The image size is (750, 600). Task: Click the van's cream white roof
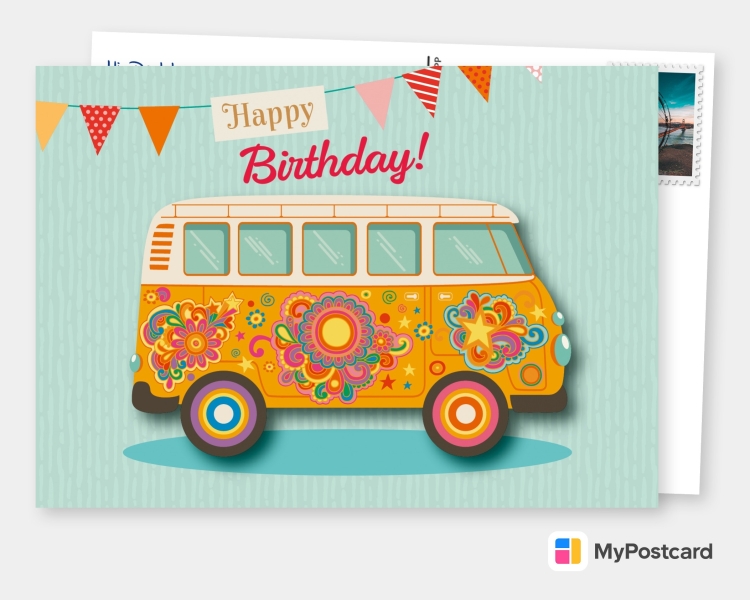330,208
